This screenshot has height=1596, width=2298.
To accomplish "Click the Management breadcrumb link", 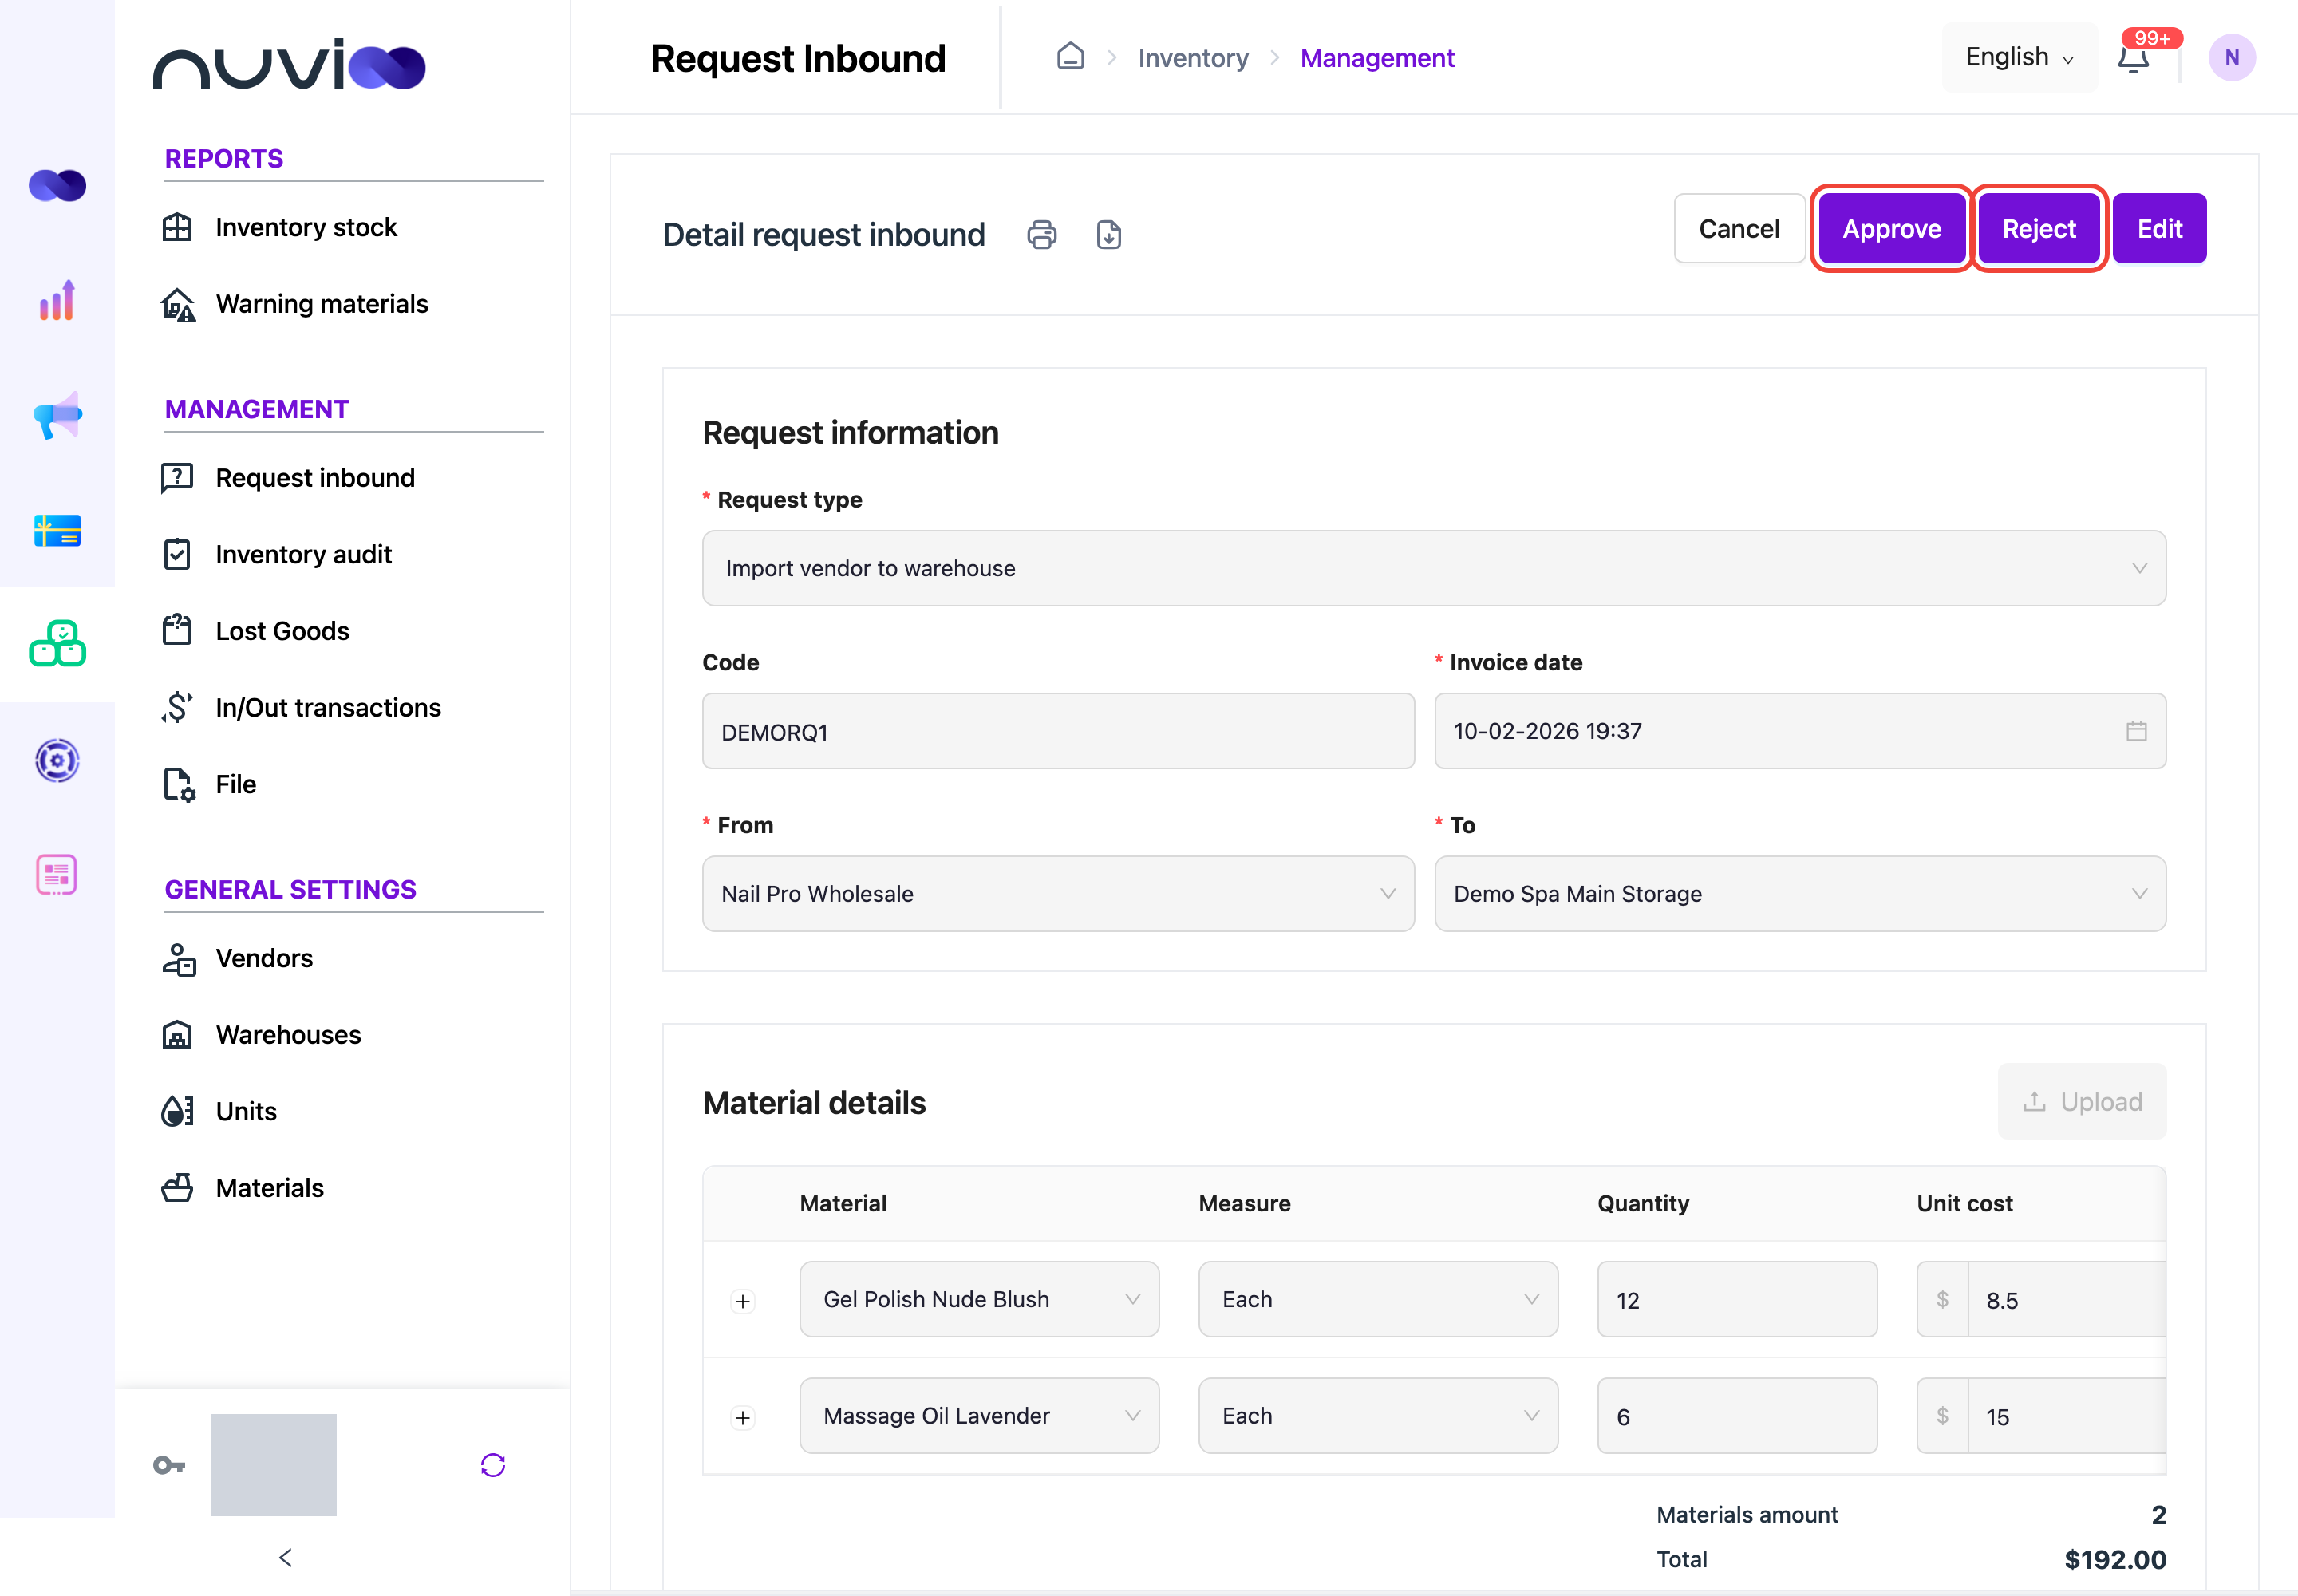I will point(1377,58).
